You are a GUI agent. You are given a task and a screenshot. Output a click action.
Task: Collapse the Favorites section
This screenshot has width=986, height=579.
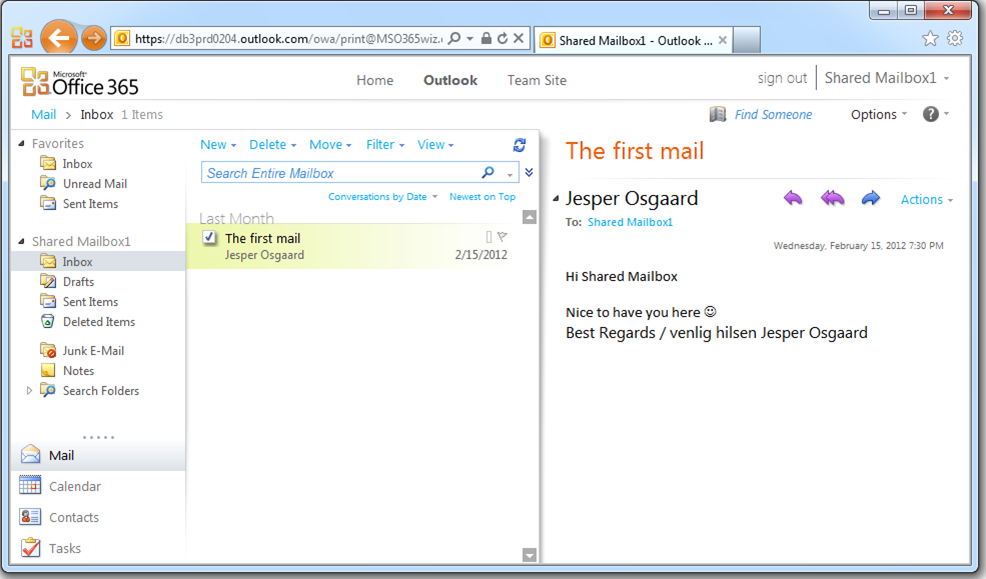point(22,144)
